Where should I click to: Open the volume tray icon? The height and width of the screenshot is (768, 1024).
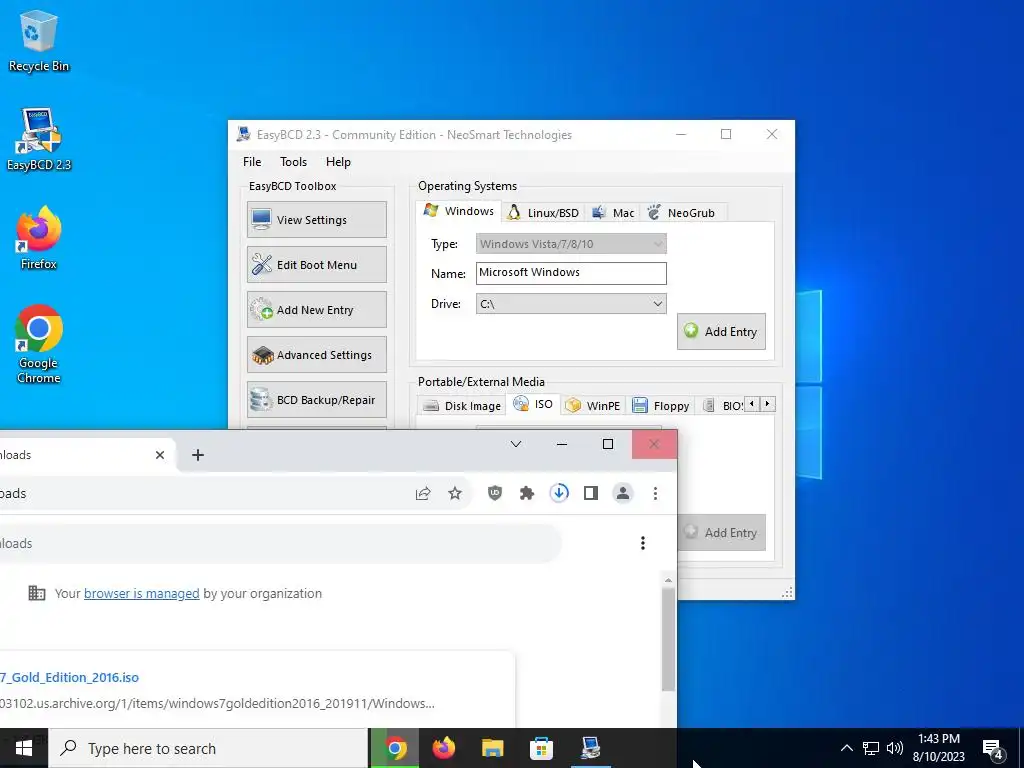point(895,748)
